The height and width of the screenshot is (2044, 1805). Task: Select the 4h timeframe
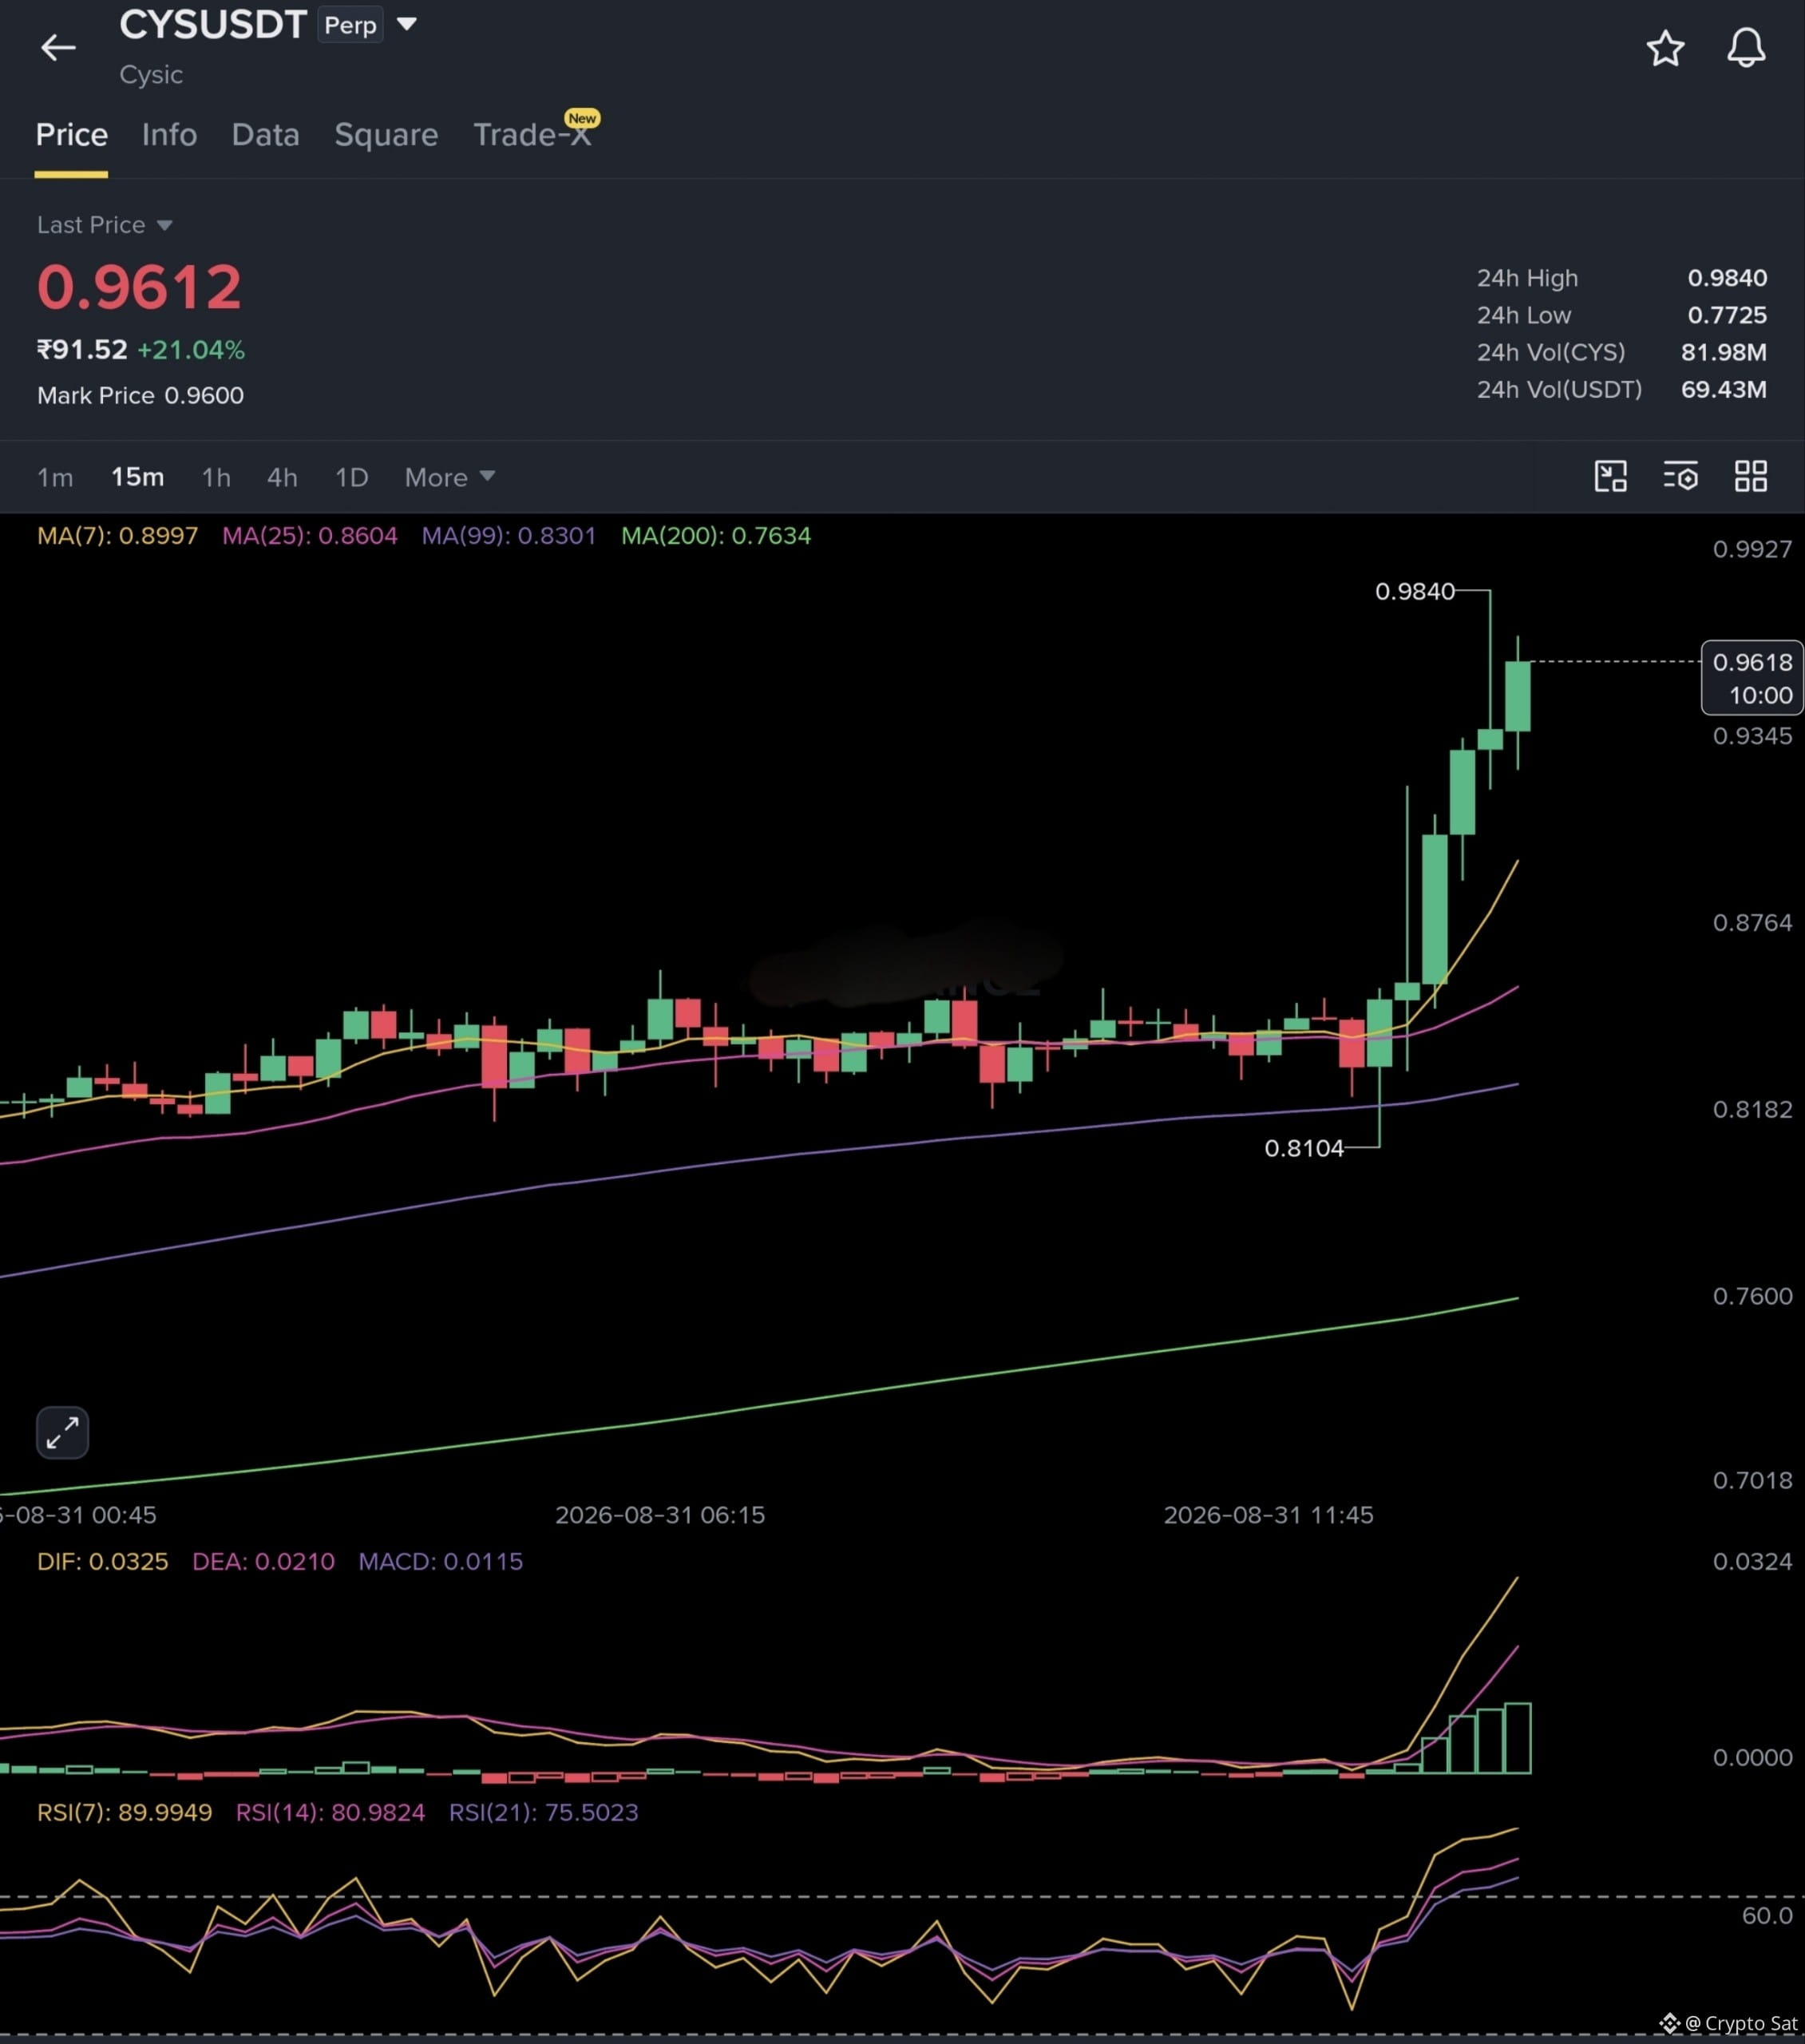[x=282, y=477]
